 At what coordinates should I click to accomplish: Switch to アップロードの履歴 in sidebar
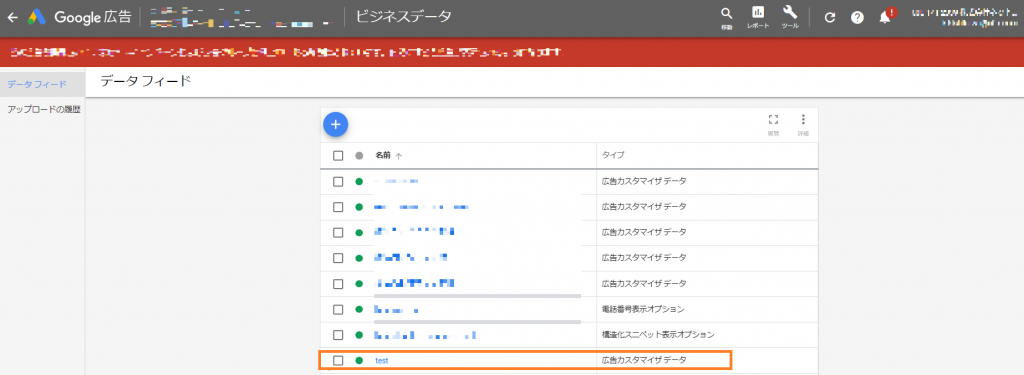42,110
